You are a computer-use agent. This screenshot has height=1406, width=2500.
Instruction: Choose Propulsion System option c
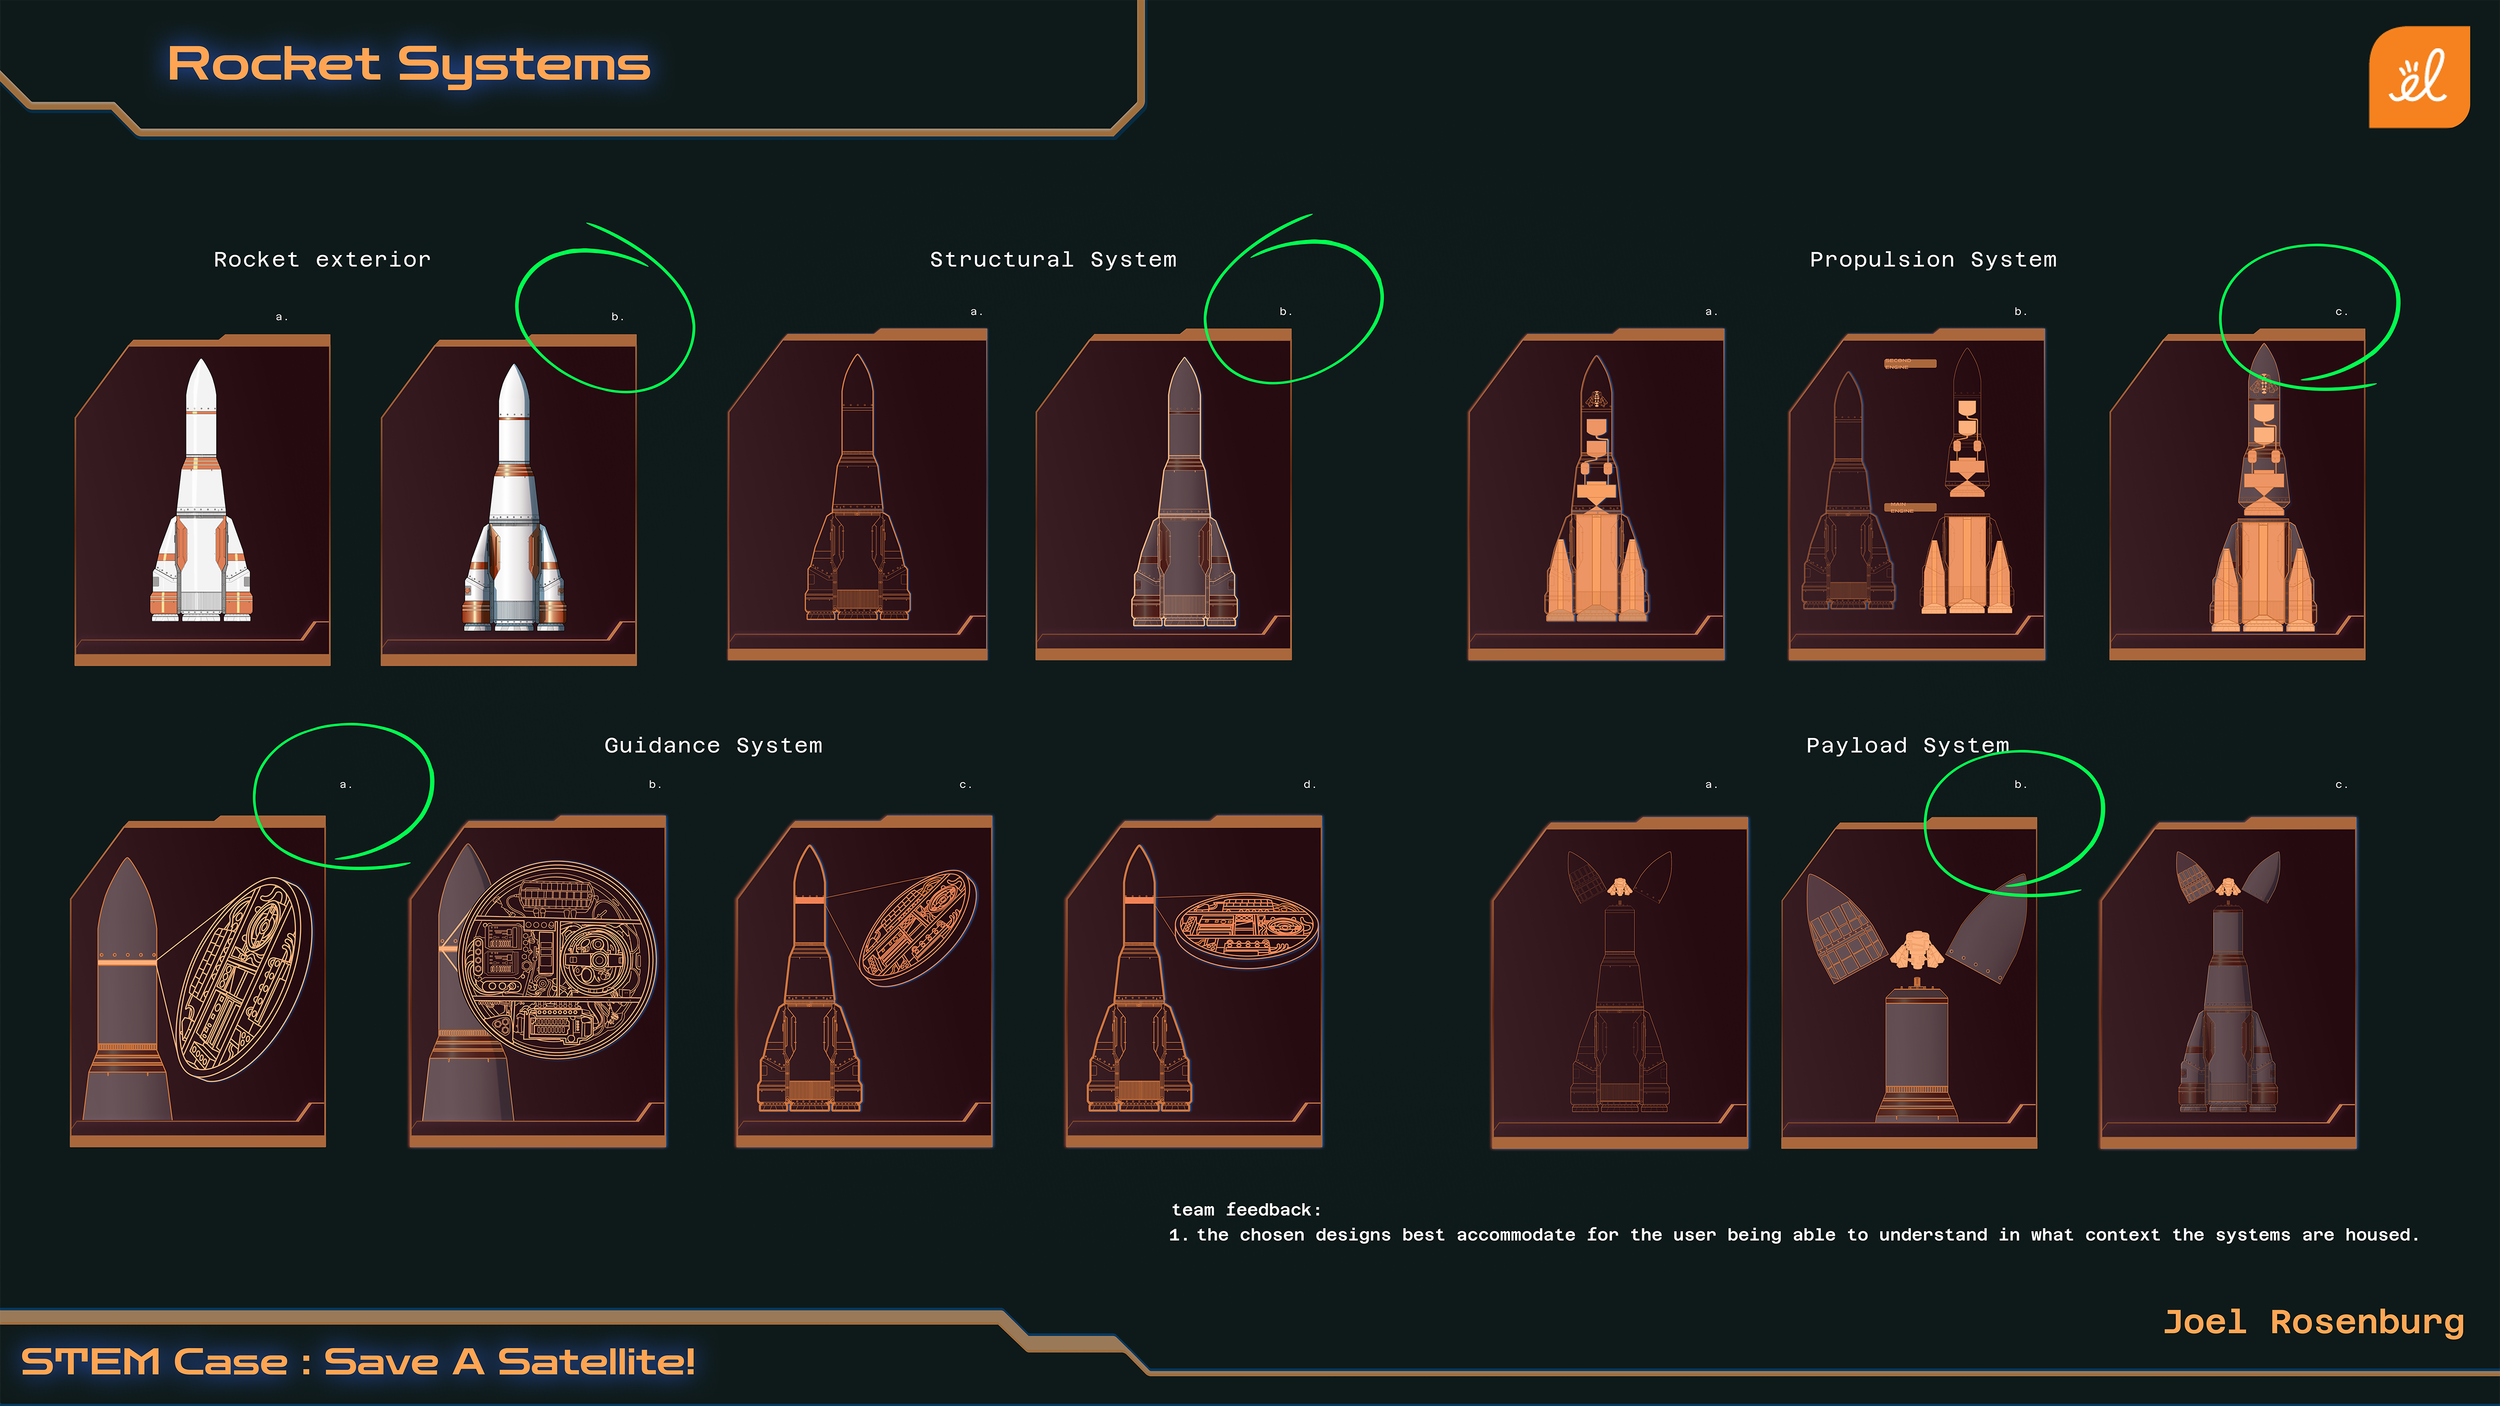point(2237,495)
